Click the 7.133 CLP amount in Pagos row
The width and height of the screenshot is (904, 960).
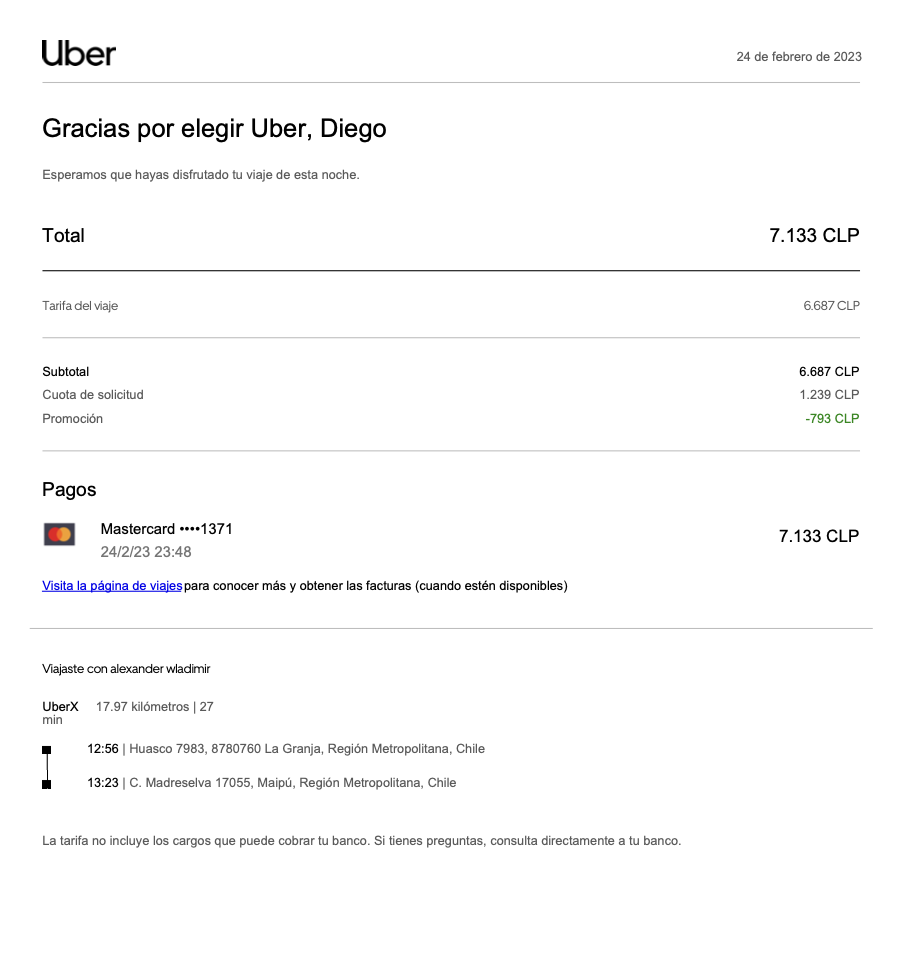tap(818, 537)
